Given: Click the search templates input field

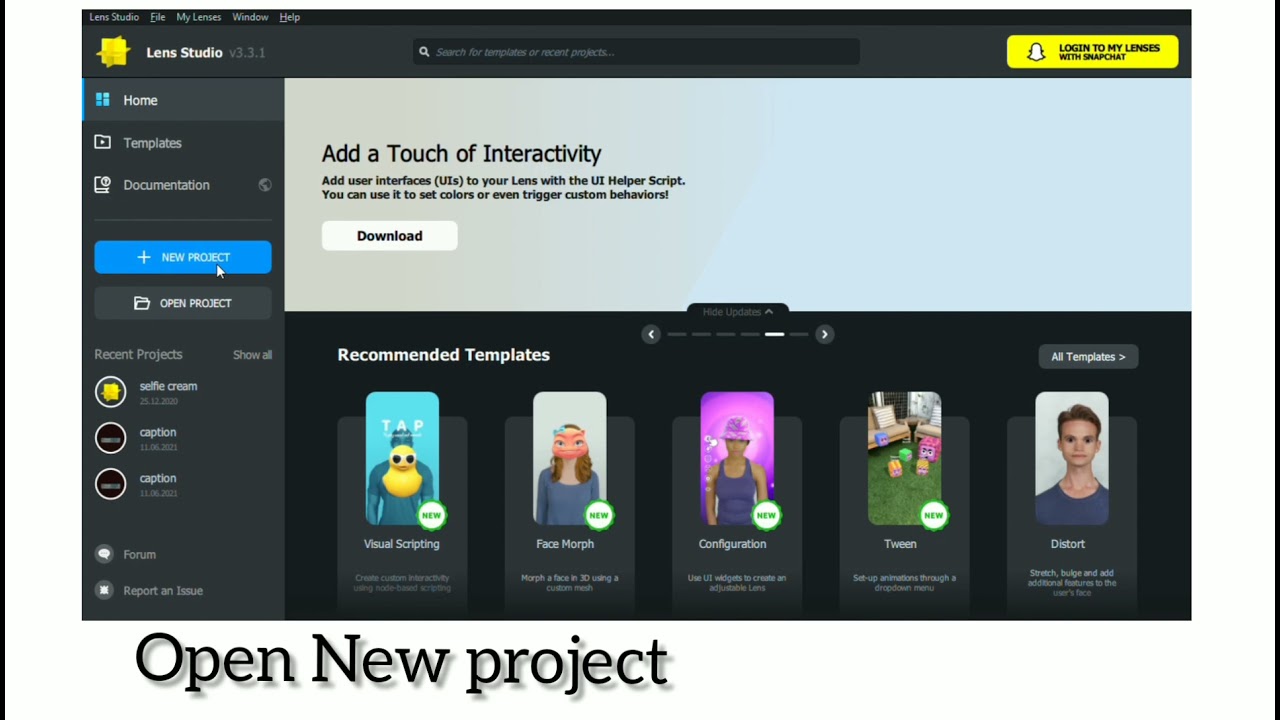Looking at the screenshot, I should 636,52.
